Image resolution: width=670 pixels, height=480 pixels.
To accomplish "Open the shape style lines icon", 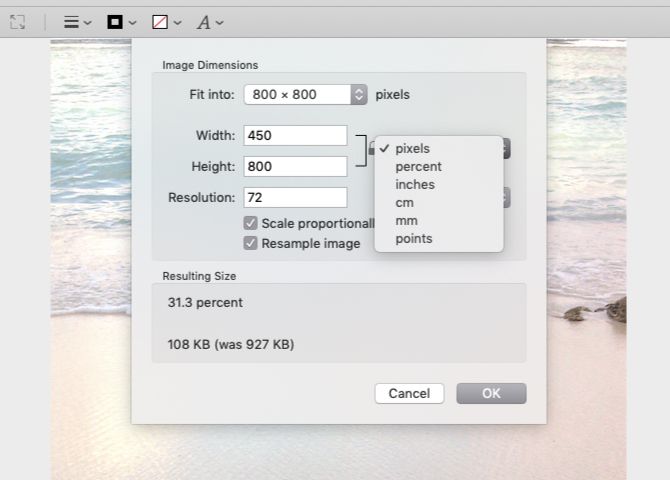I will (71, 22).
